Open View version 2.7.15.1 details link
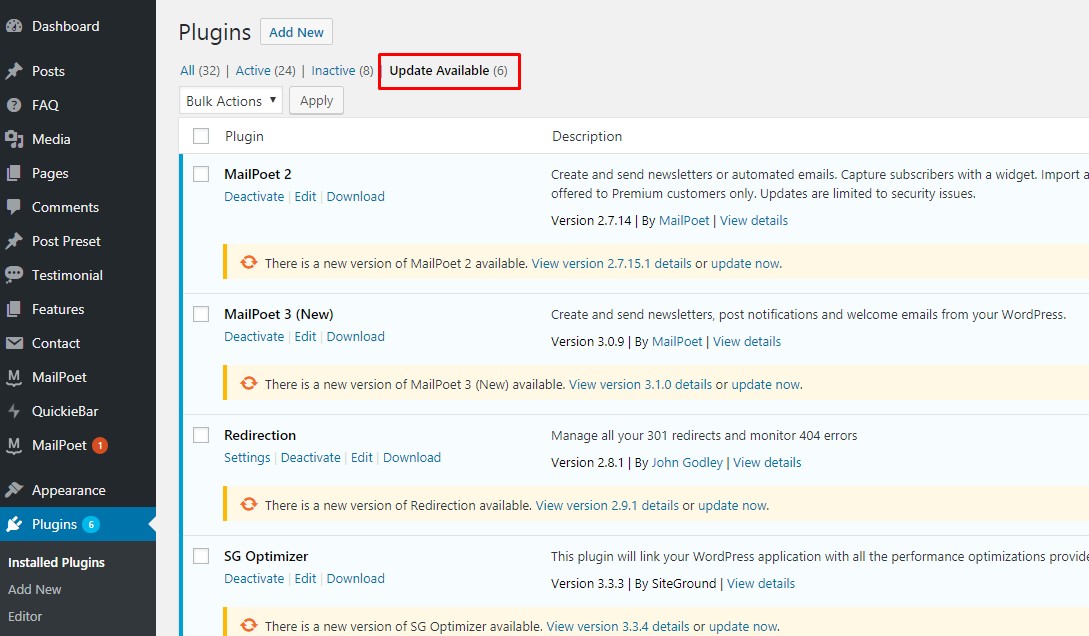The height and width of the screenshot is (636, 1089). [x=611, y=263]
